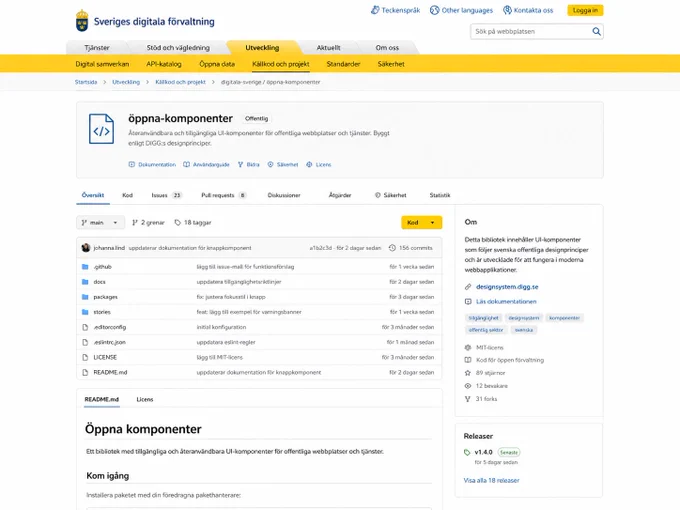Select the Tjänster main tab

click(97, 48)
